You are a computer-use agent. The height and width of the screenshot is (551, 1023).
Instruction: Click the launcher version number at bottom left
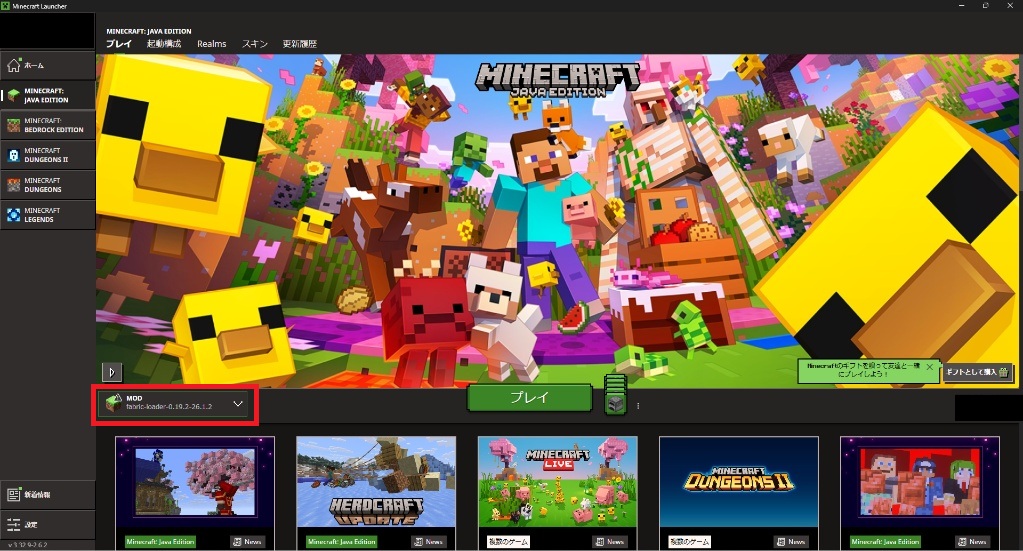click(27, 545)
